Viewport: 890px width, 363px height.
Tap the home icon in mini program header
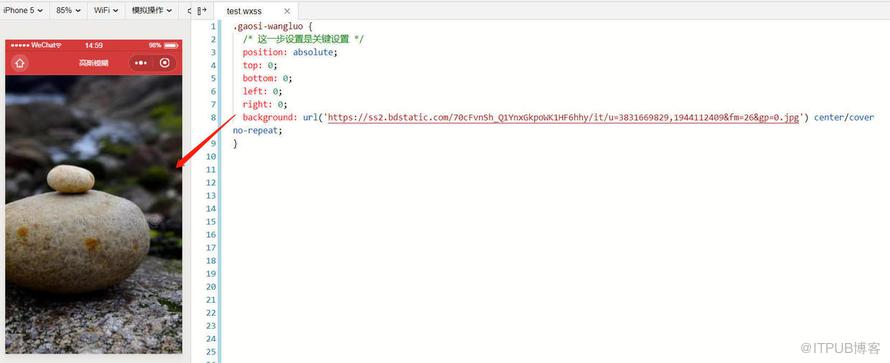[x=20, y=63]
